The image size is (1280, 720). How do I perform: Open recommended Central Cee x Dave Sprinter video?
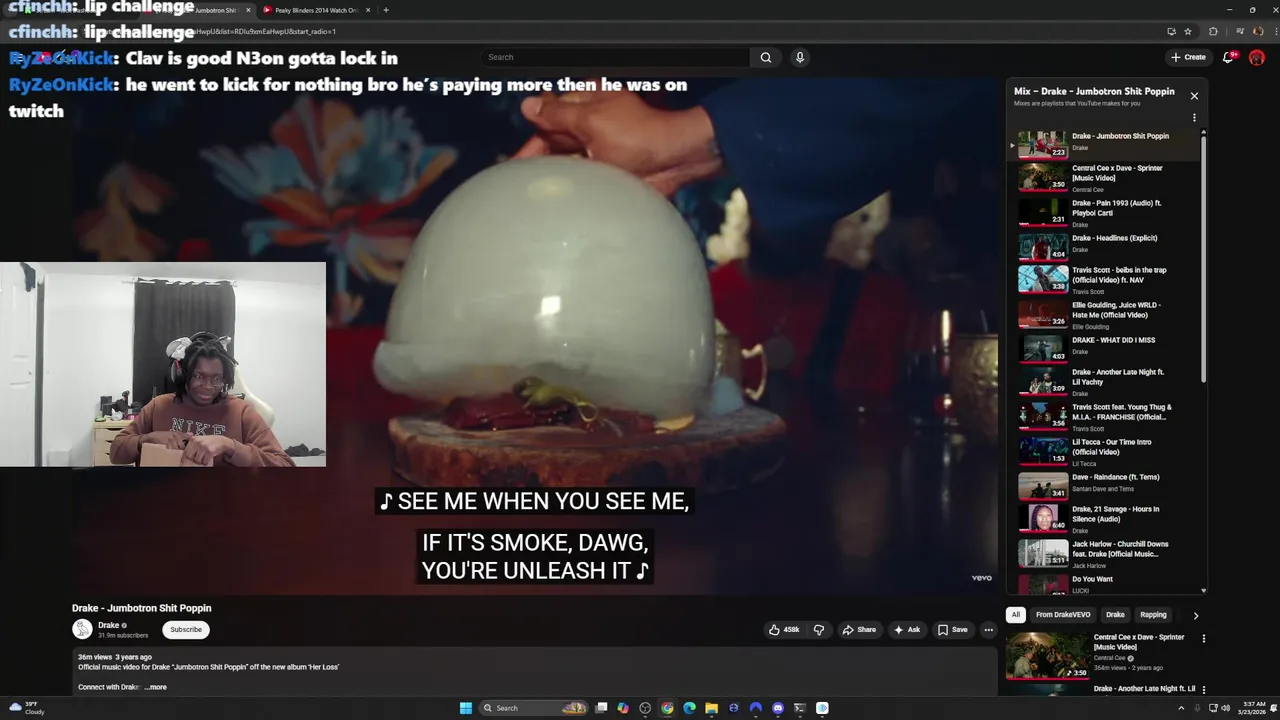point(1100,654)
